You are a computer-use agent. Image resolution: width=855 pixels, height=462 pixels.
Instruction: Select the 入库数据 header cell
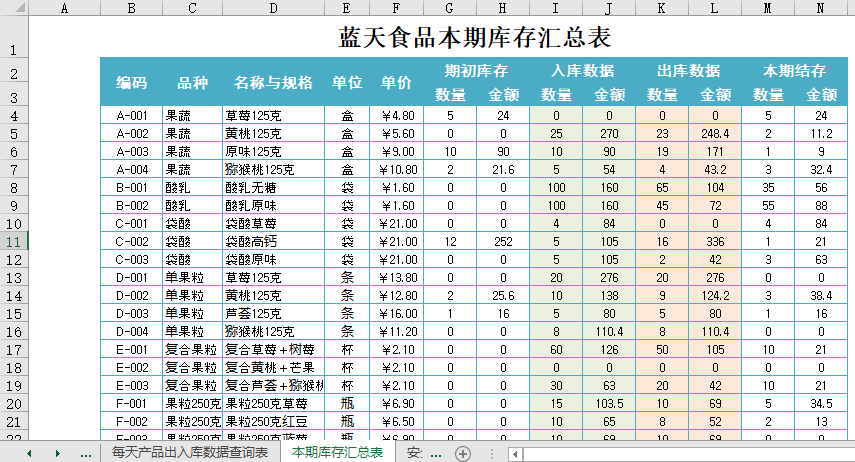point(582,71)
